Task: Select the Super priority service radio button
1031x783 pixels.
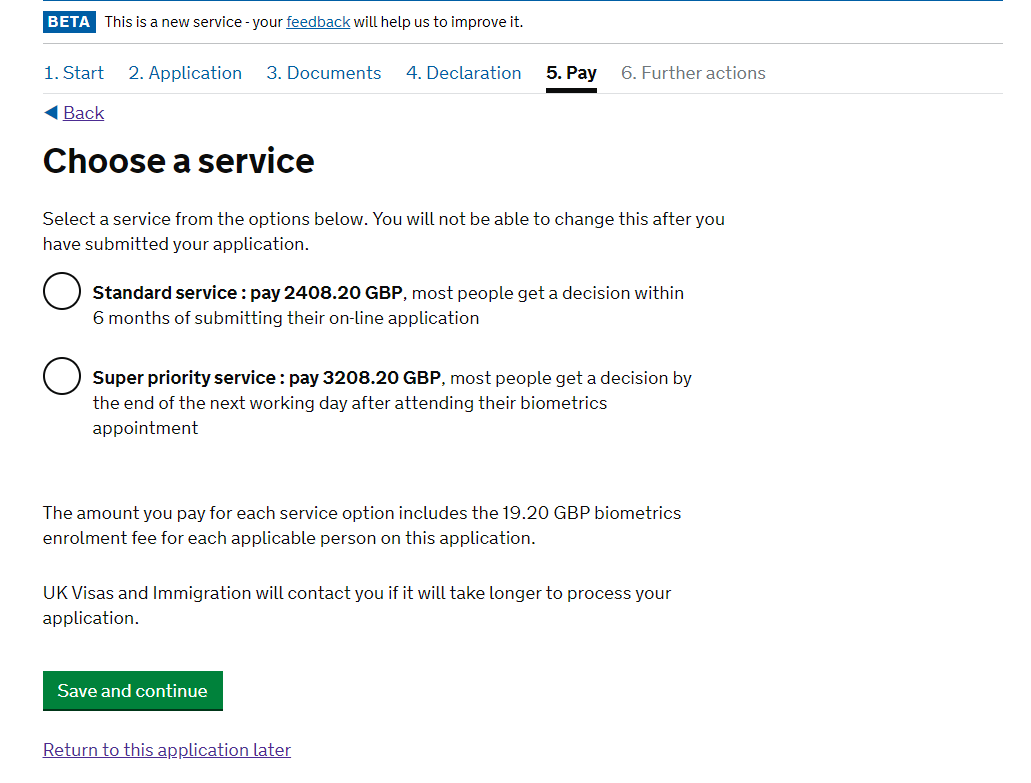Action: (x=62, y=377)
